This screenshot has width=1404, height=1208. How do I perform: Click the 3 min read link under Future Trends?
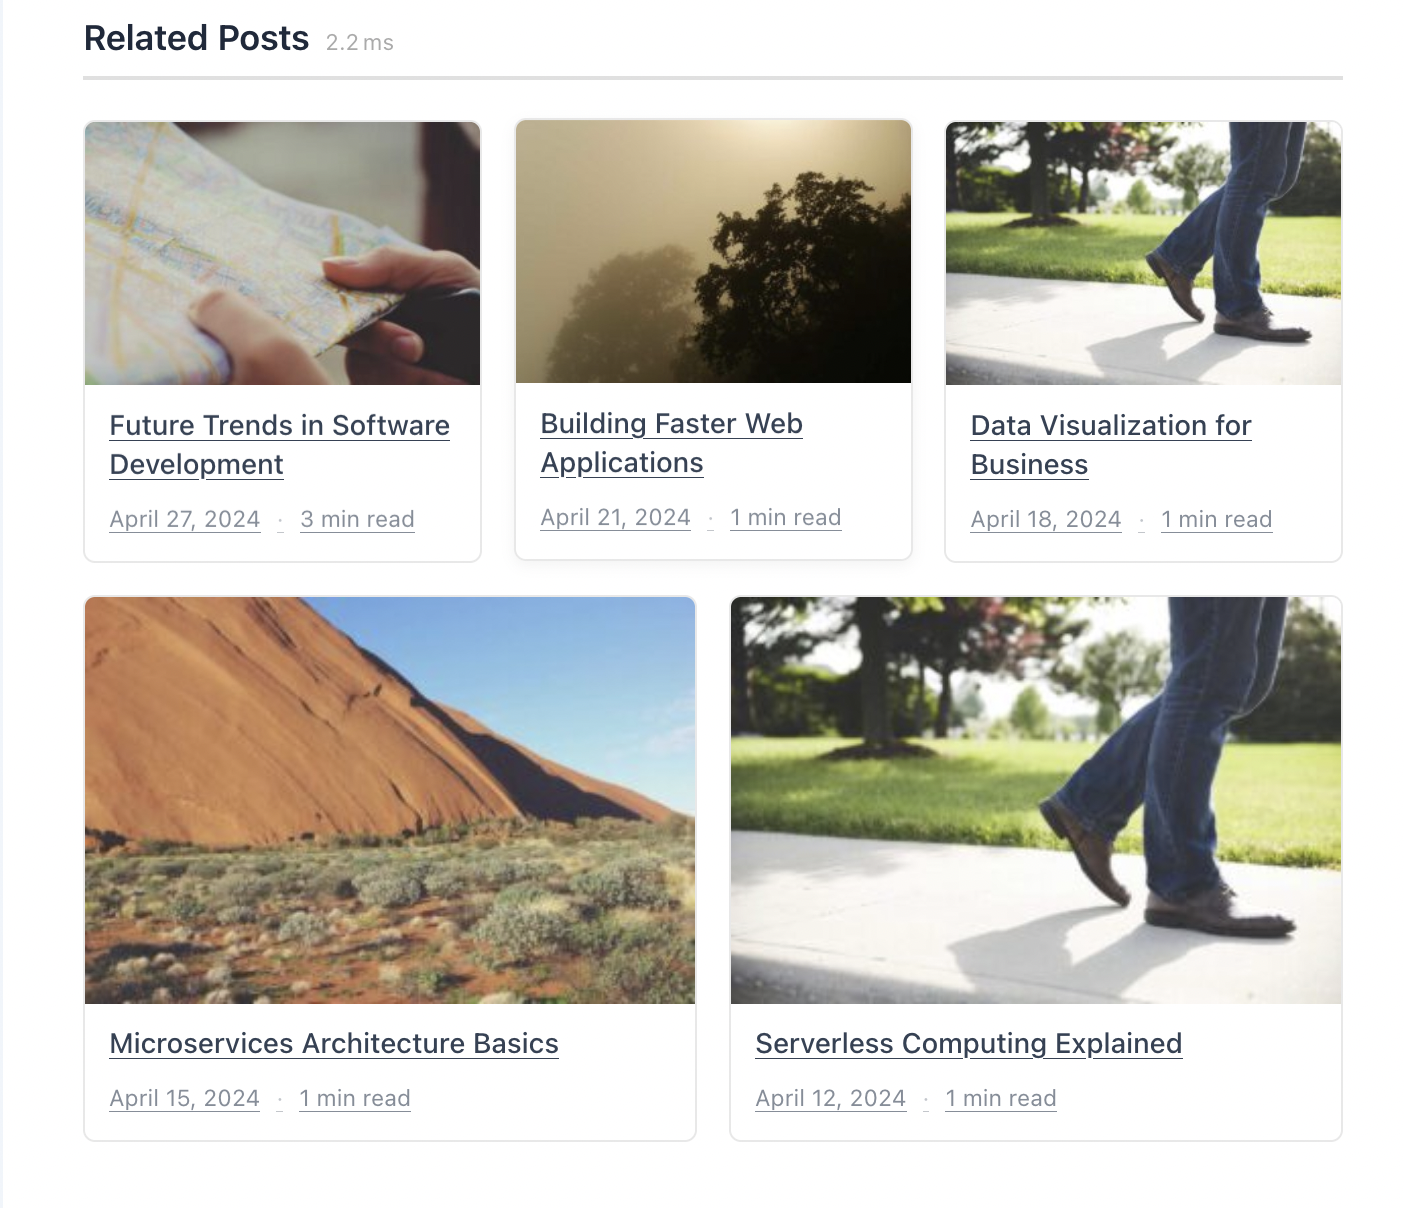pos(357,519)
